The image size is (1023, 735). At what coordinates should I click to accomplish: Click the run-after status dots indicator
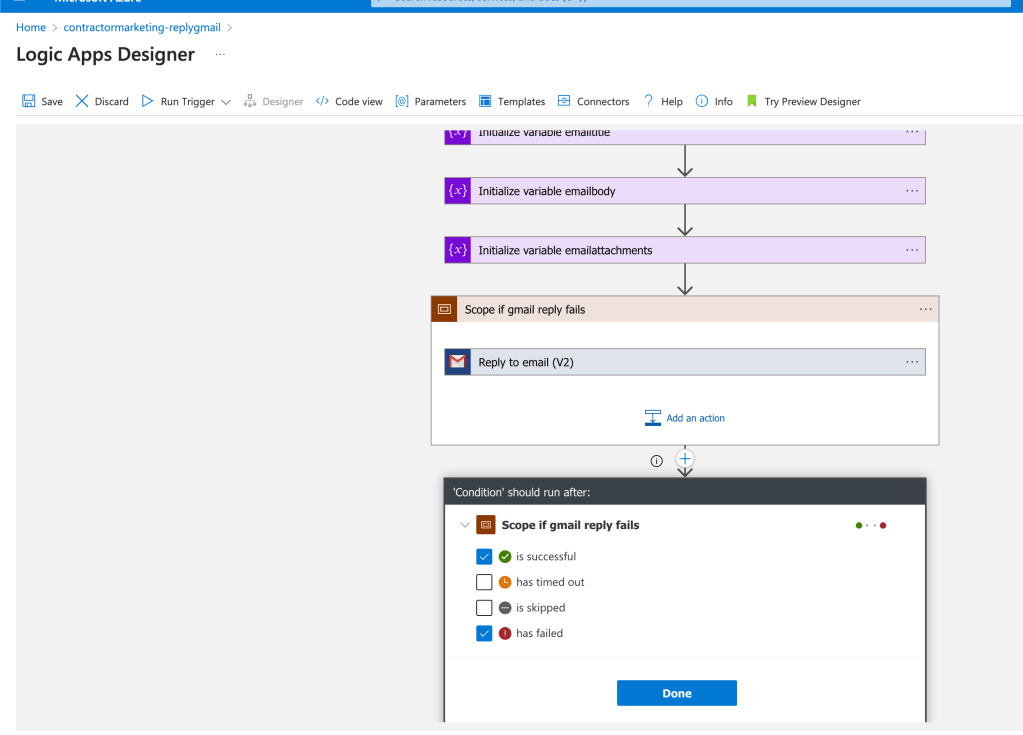[x=870, y=526]
